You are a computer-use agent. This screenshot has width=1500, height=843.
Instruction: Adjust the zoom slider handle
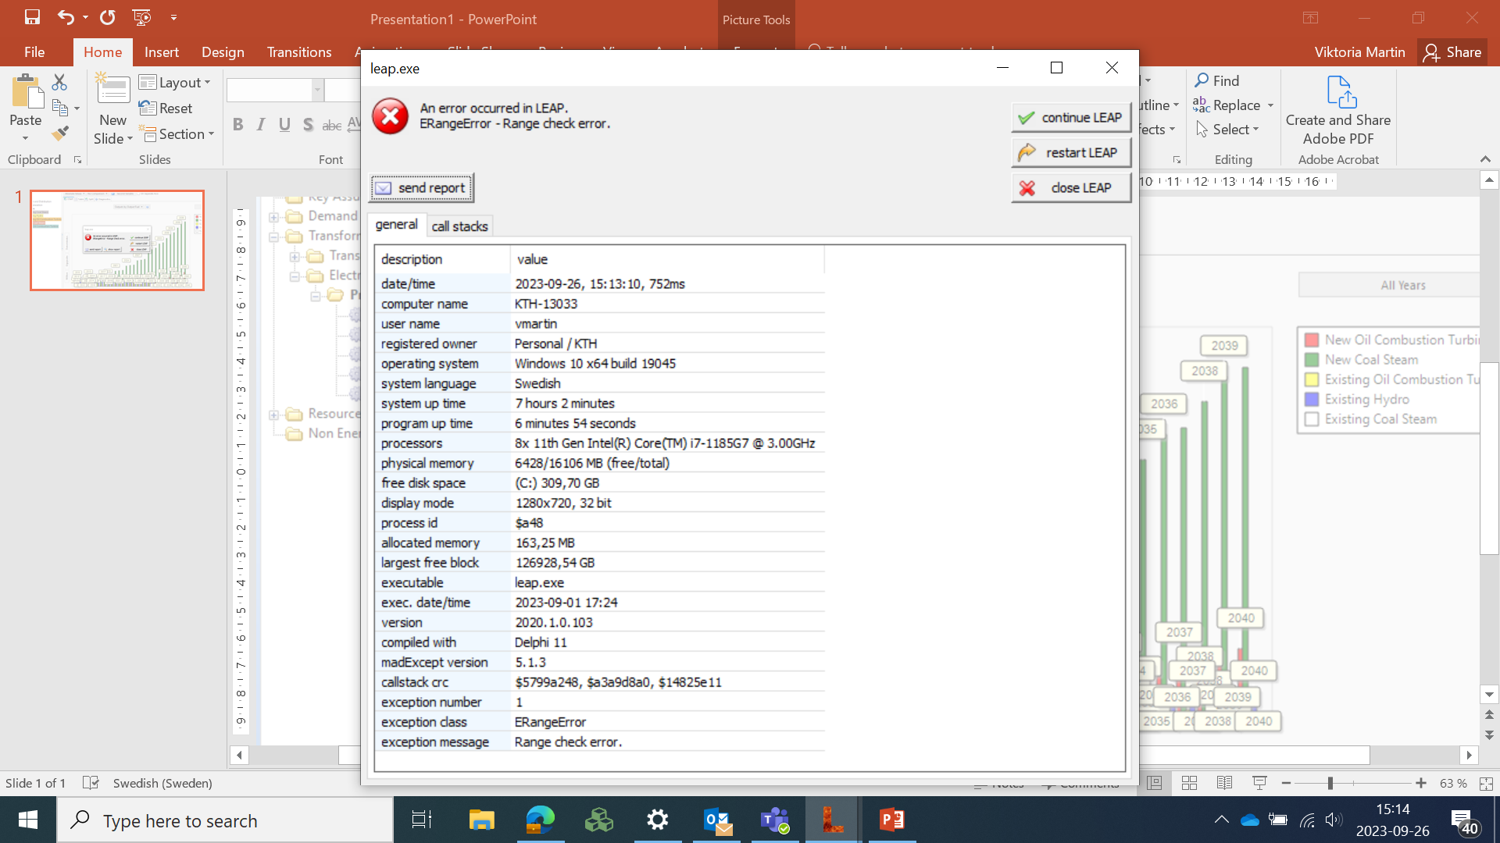[1330, 783]
